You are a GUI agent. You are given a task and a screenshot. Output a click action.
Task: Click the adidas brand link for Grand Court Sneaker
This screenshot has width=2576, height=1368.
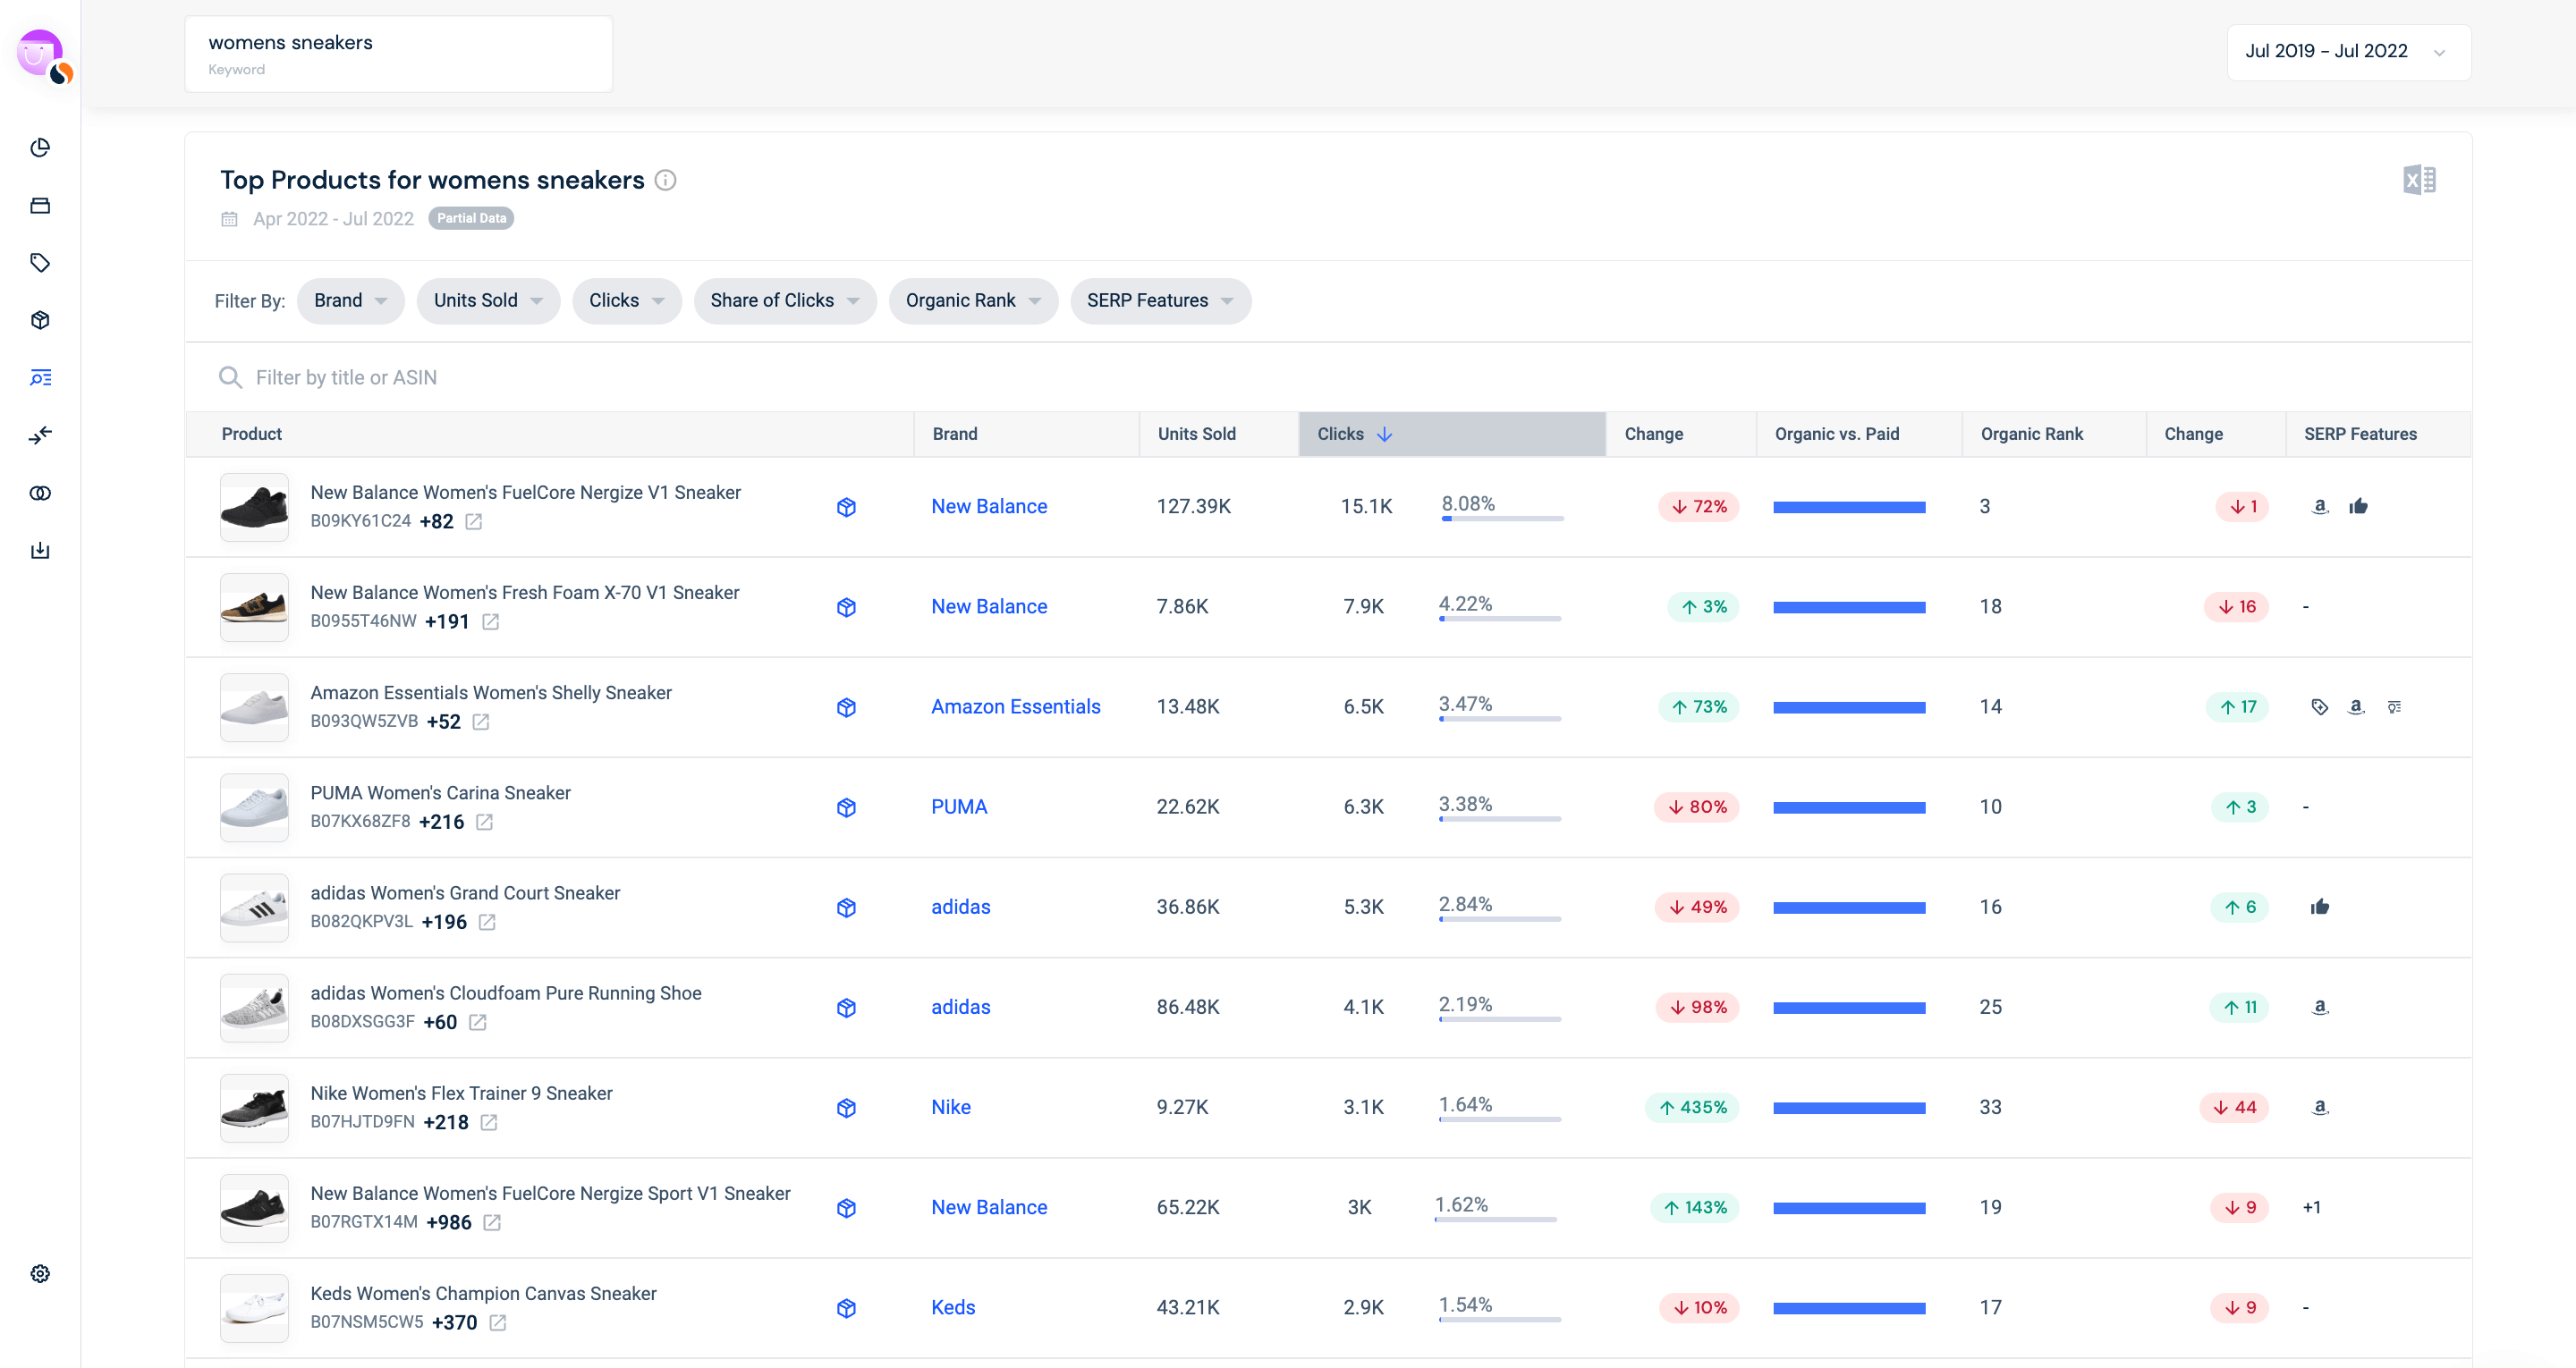(959, 907)
